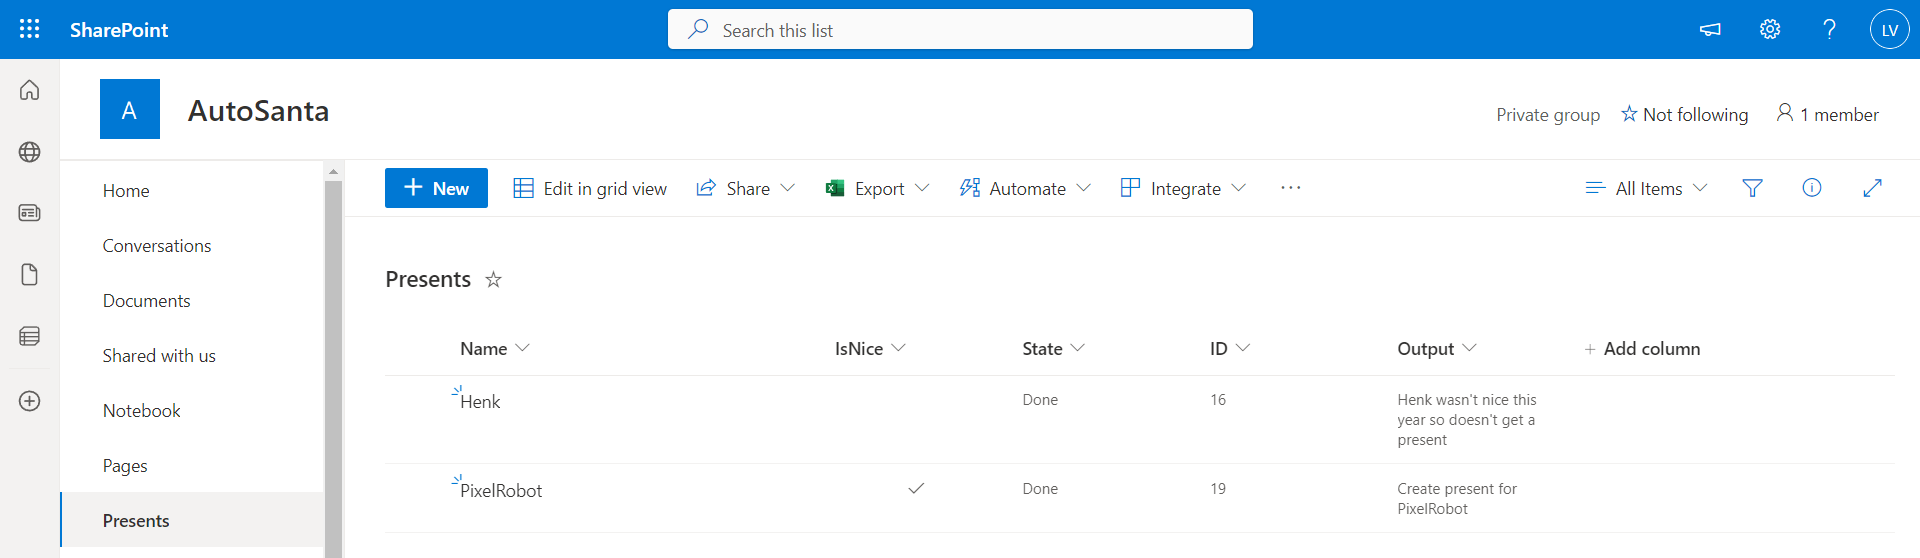Open the Home icon in left rail

30,90
